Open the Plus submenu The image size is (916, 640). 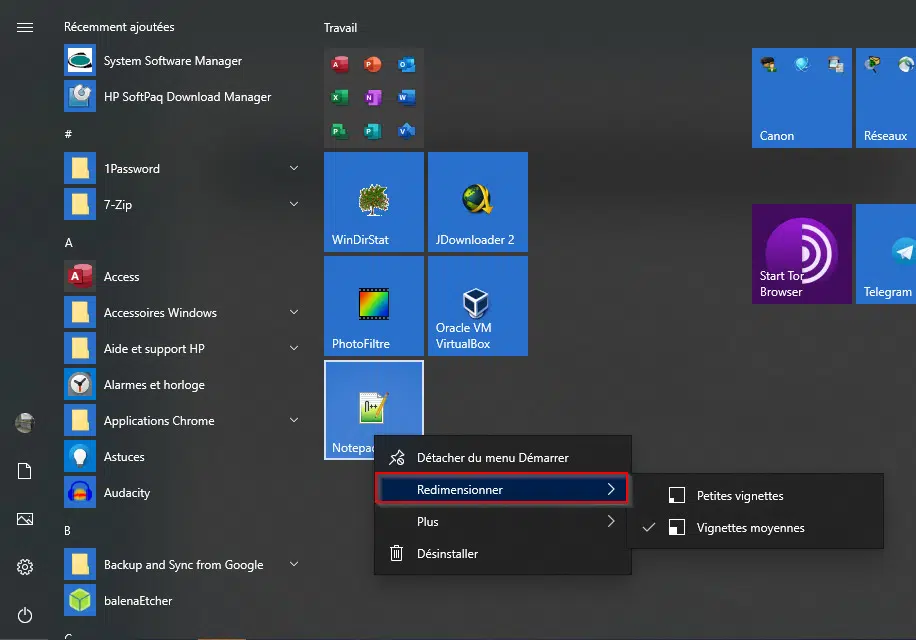tap(502, 521)
